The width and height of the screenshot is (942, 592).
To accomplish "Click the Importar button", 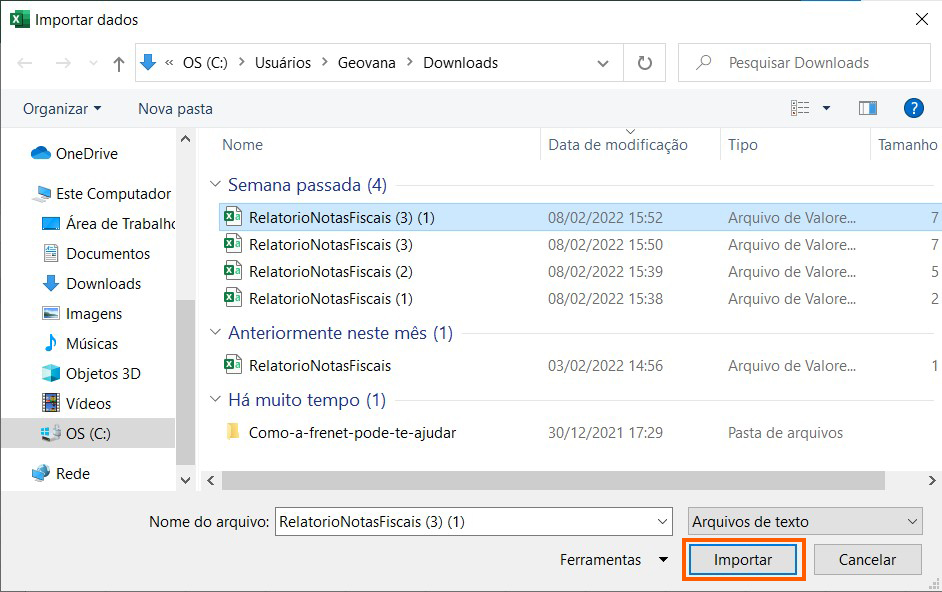I will click(743, 560).
